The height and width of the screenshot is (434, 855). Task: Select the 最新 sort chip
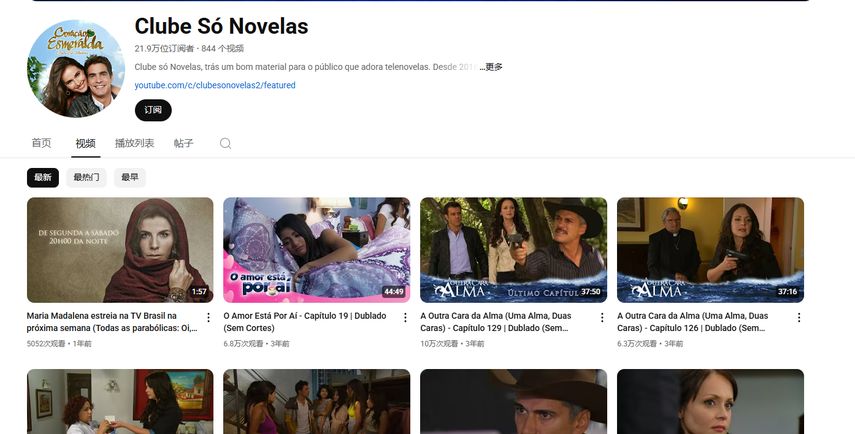click(x=43, y=177)
